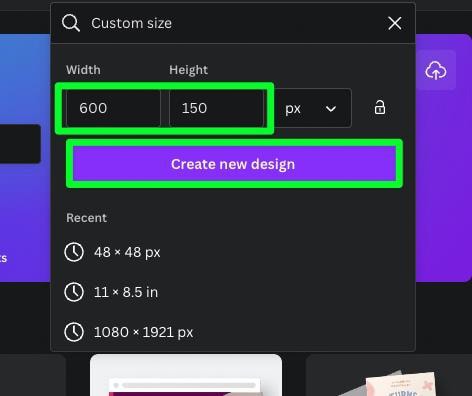
Task: Click clock icon beside 11 × 8.5 in
Action: click(x=74, y=292)
